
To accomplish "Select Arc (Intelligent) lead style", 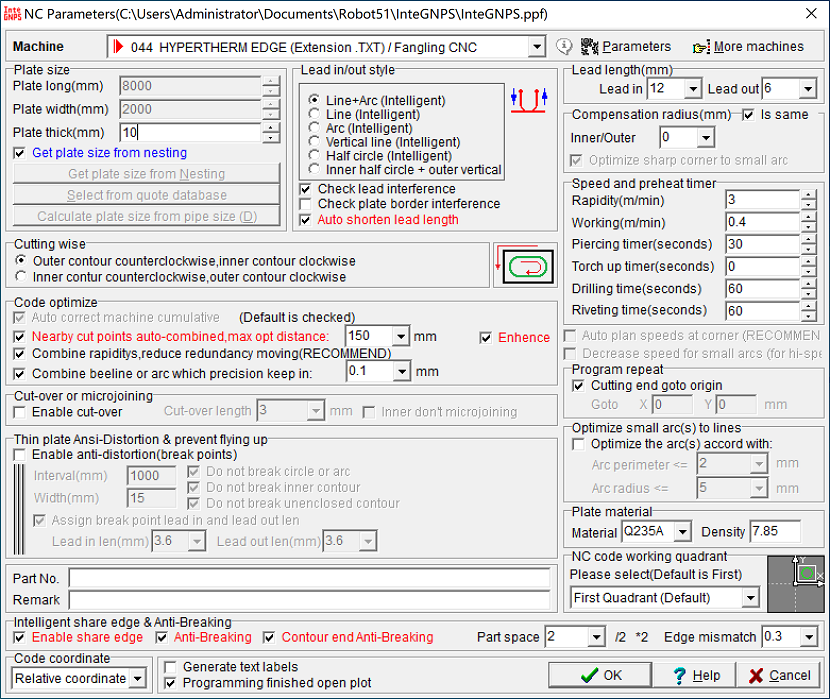I will tap(314, 128).
